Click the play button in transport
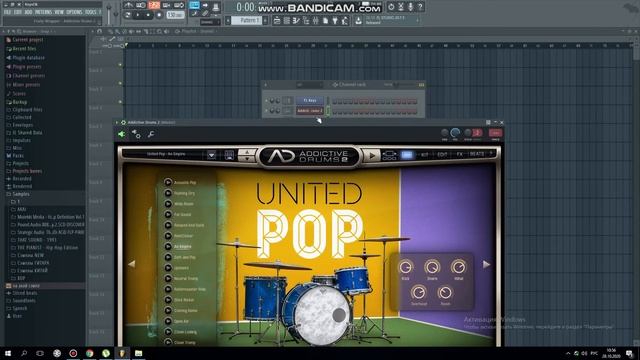640x360 pixels. (138, 15)
